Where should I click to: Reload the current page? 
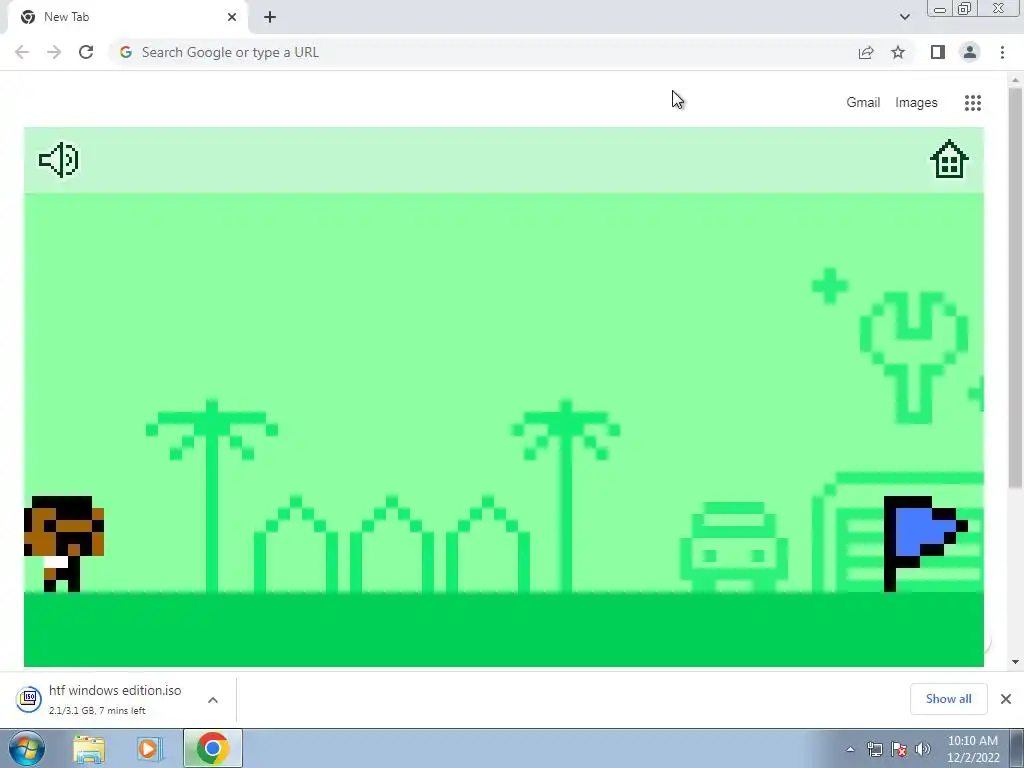pyautogui.click(x=86, y=52)
